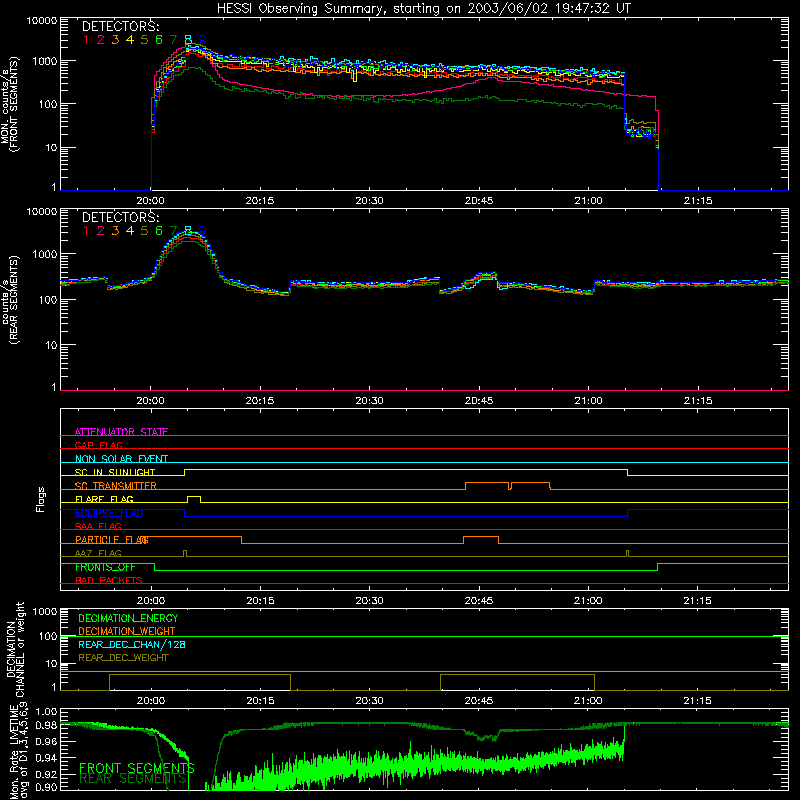Click yellow detector 4 in the front segments legend

pos(130,40)
